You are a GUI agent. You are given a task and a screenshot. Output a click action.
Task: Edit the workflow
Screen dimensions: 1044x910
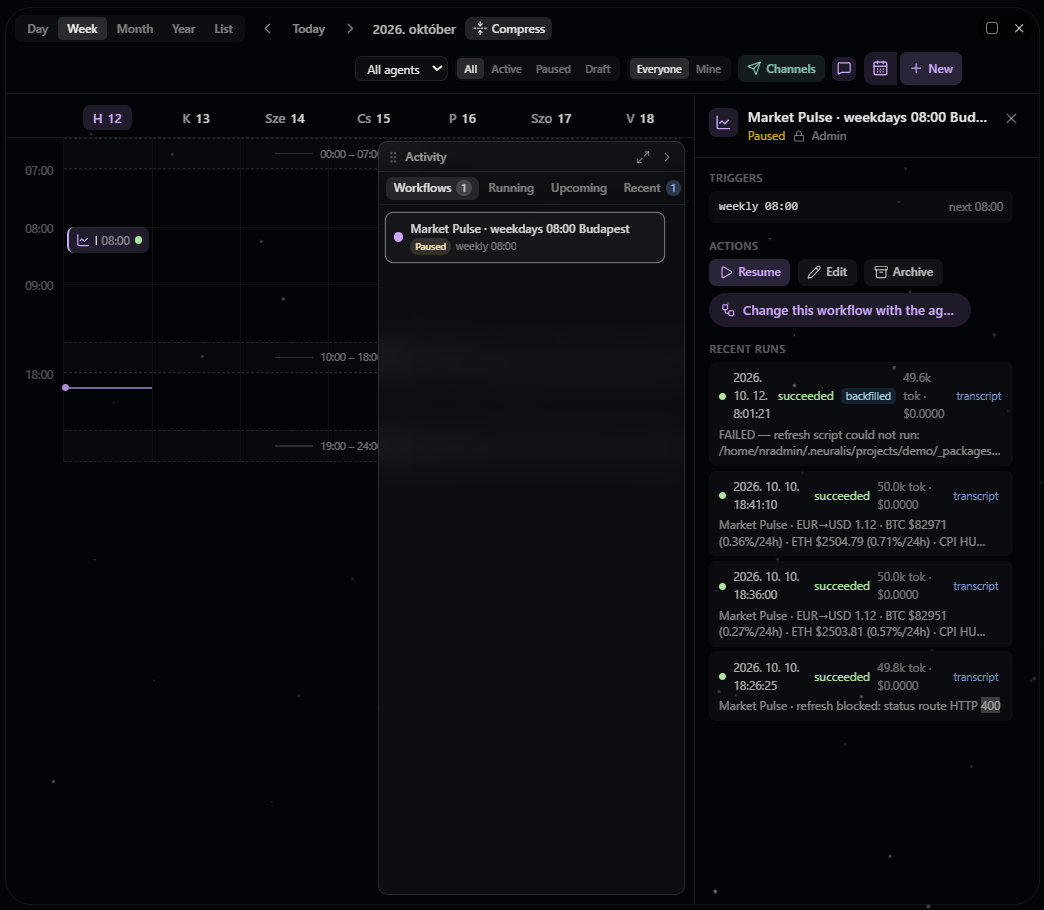click(x=827, y=272)
